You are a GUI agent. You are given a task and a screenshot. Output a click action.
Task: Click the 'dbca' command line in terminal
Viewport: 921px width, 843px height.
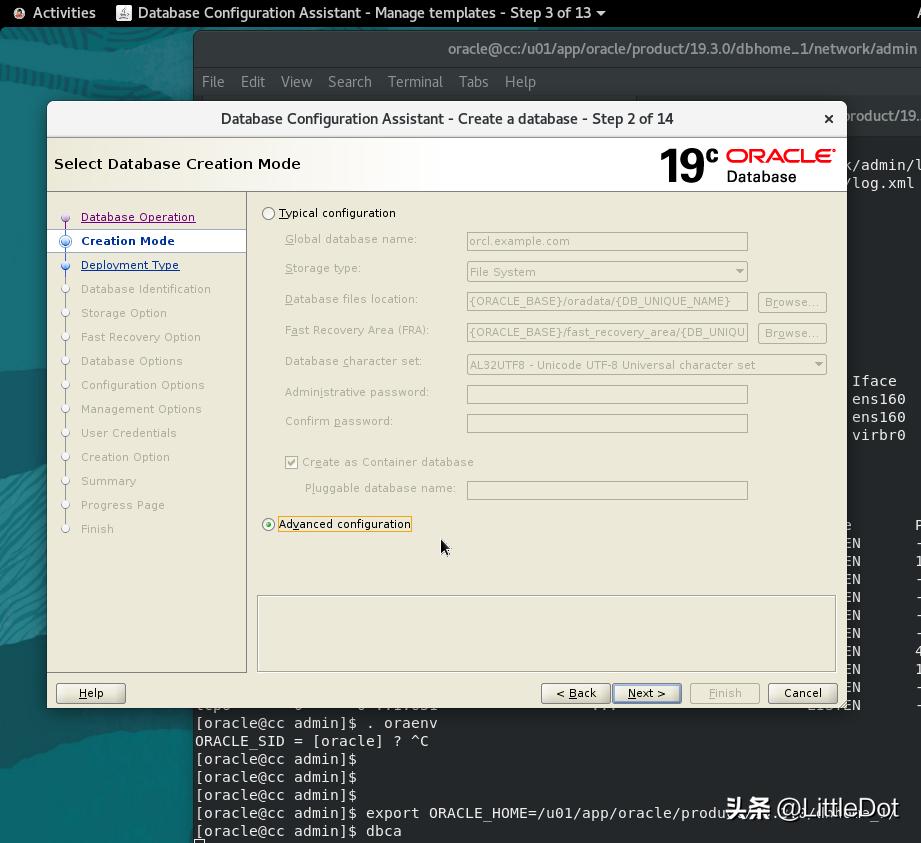[x=298, y=831]
